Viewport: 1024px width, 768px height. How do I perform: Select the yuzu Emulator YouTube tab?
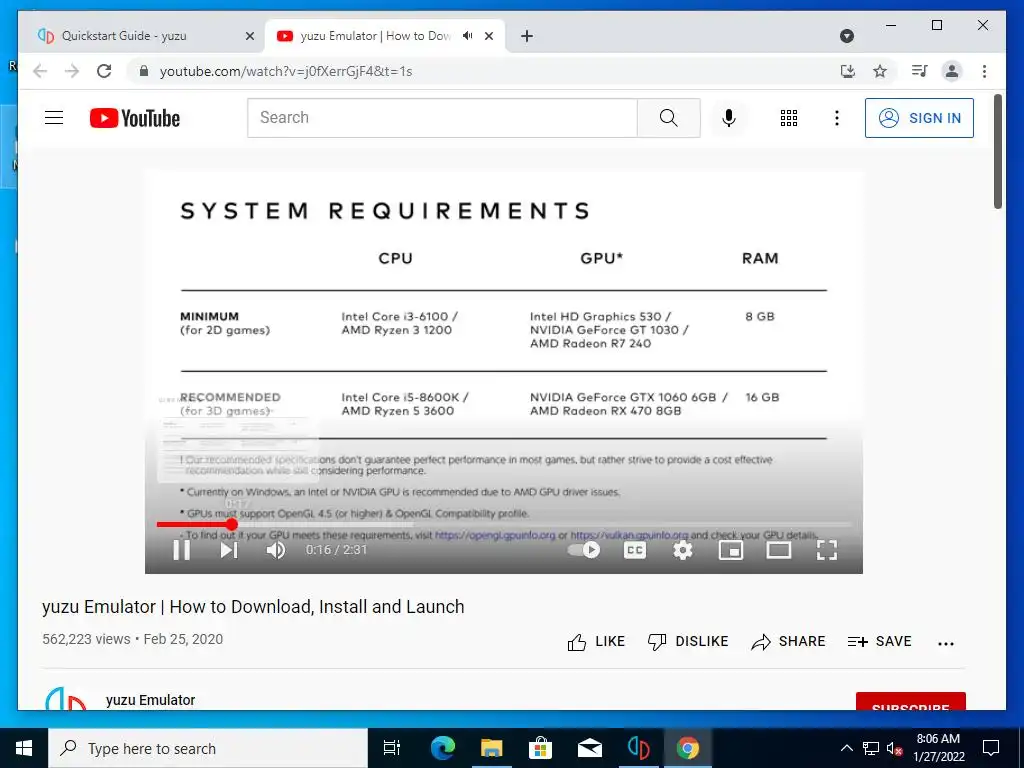coord(376,36)
